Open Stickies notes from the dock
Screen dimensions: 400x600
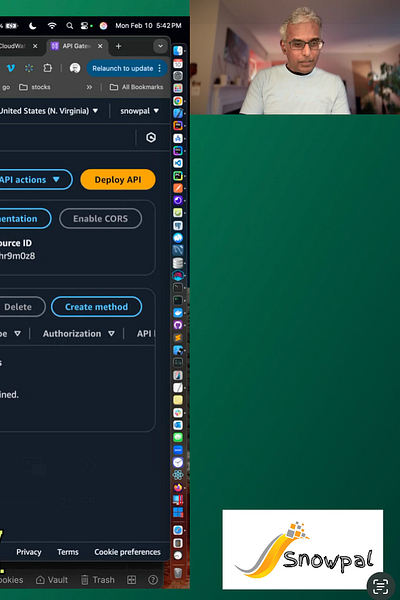click(178, 400)
